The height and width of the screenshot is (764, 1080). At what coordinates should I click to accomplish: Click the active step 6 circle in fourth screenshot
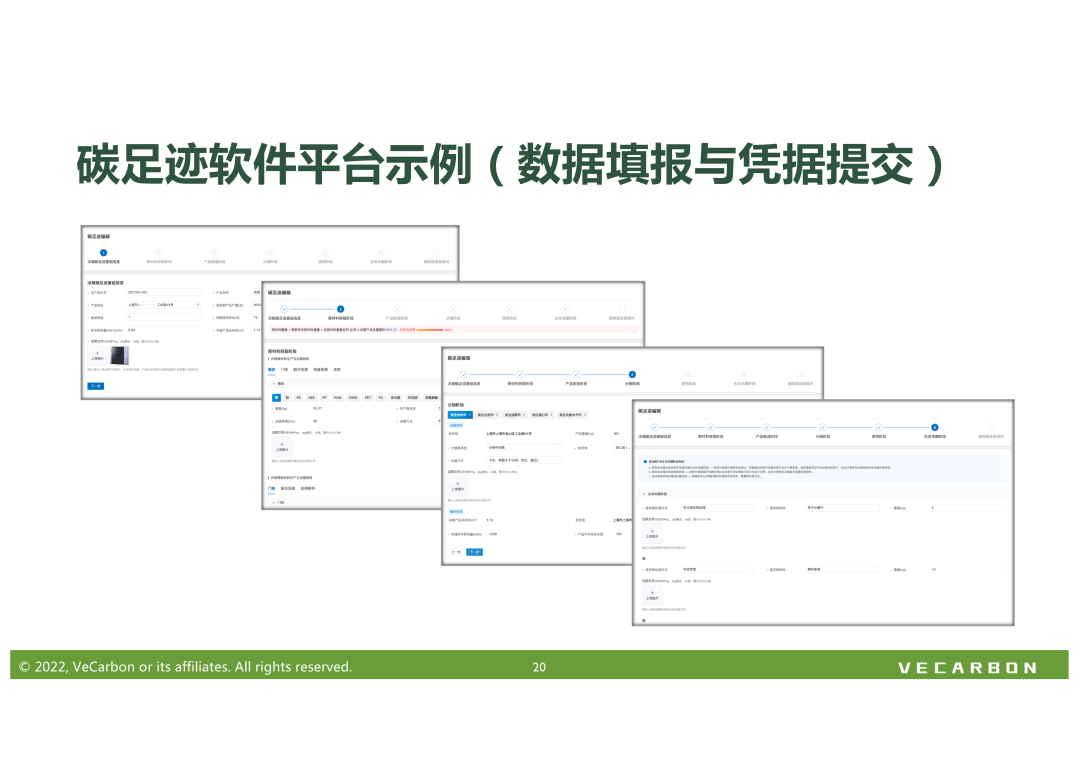coord(935,427)
